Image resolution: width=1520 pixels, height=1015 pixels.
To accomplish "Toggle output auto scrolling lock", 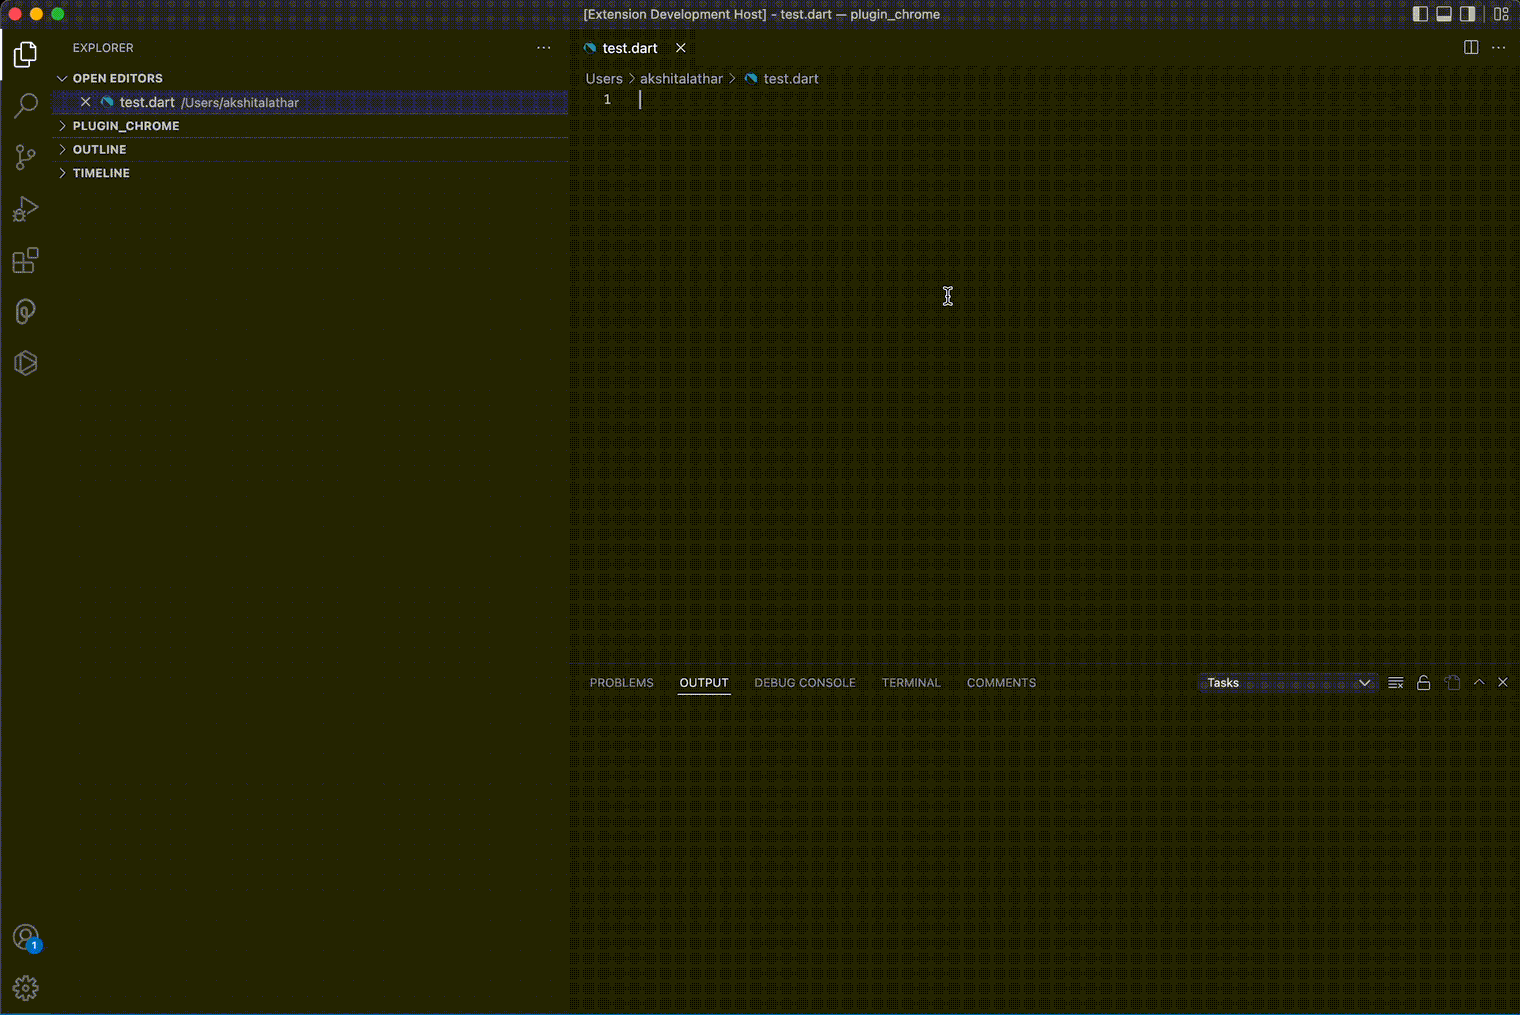I will [1424, 683].
